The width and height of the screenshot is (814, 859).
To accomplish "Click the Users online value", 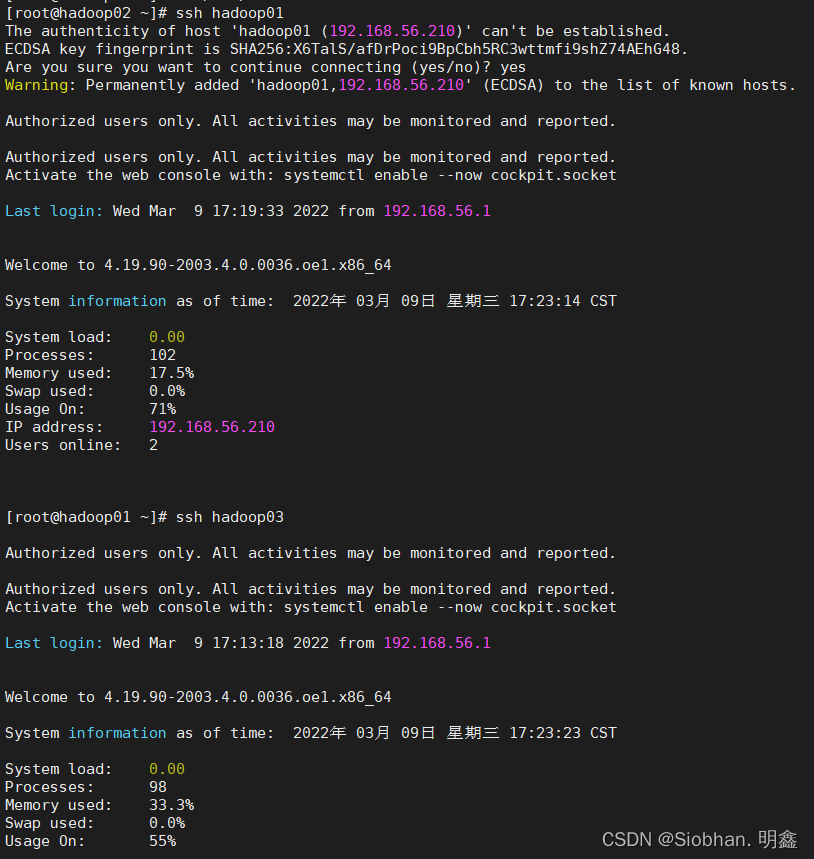I will 153,445.
